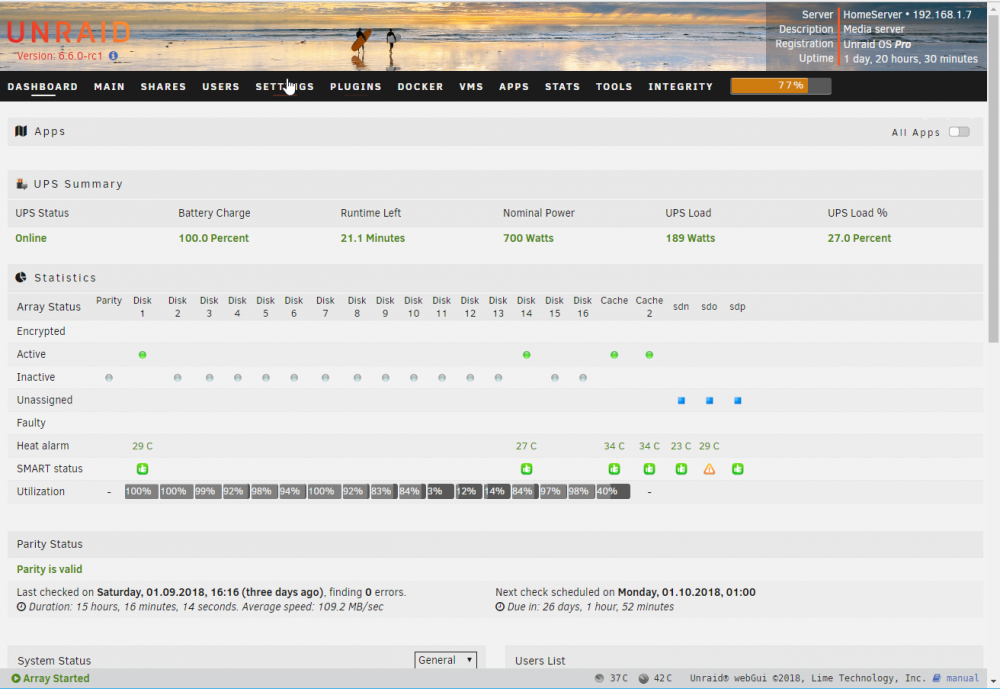Open the Users tab
The width and height of the screenshot is (1000, 689).
coord(221,87)
